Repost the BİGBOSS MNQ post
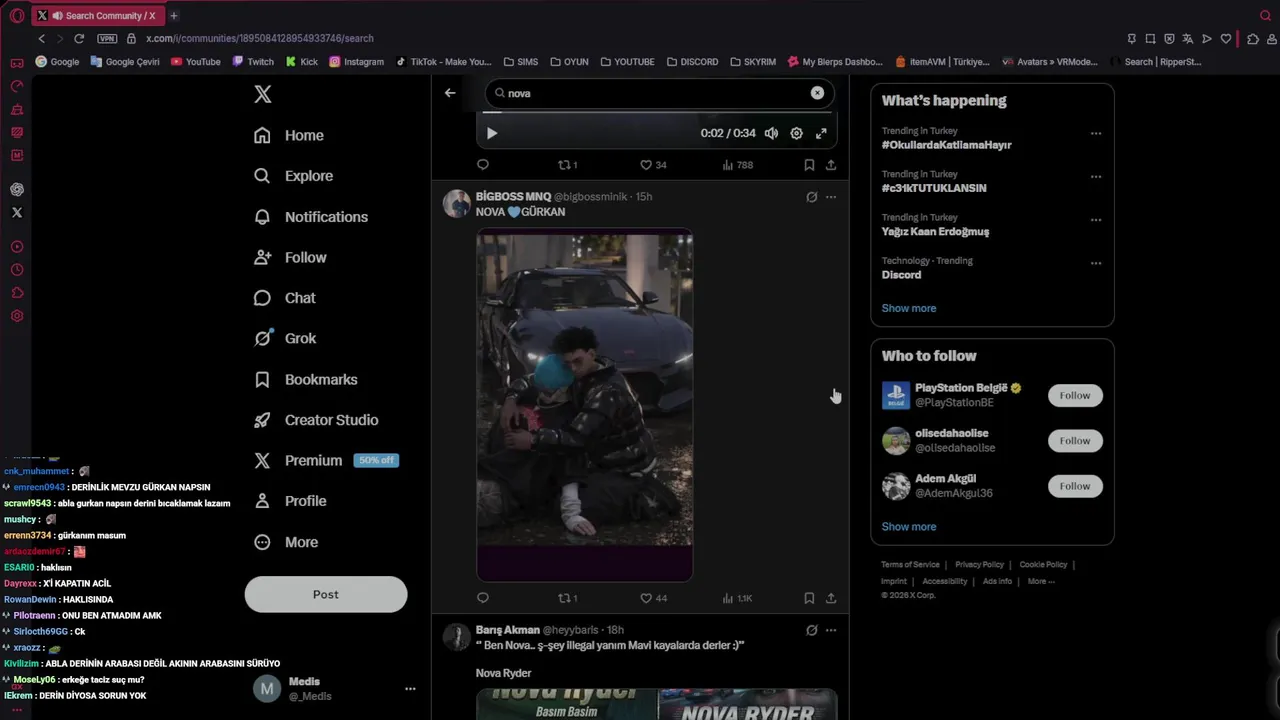 567,598
